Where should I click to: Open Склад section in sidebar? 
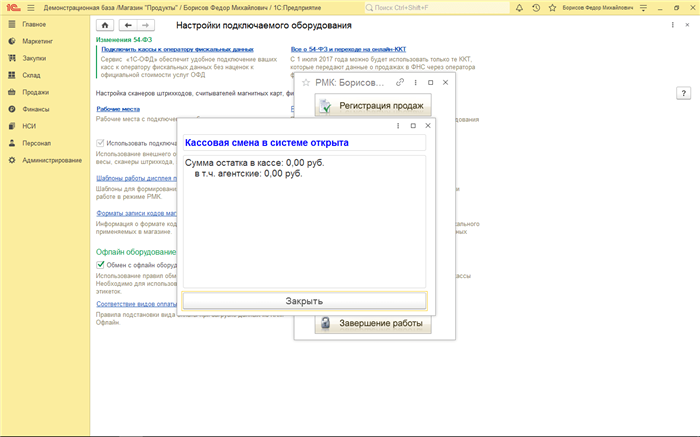[x=31, y=75]
